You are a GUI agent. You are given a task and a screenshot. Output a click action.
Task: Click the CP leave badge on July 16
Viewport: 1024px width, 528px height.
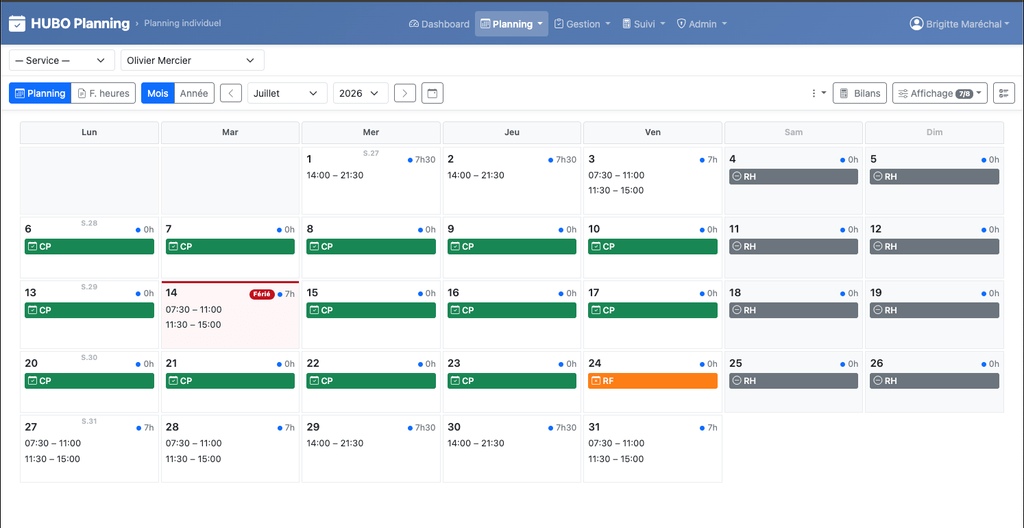(x=512, y=310)
